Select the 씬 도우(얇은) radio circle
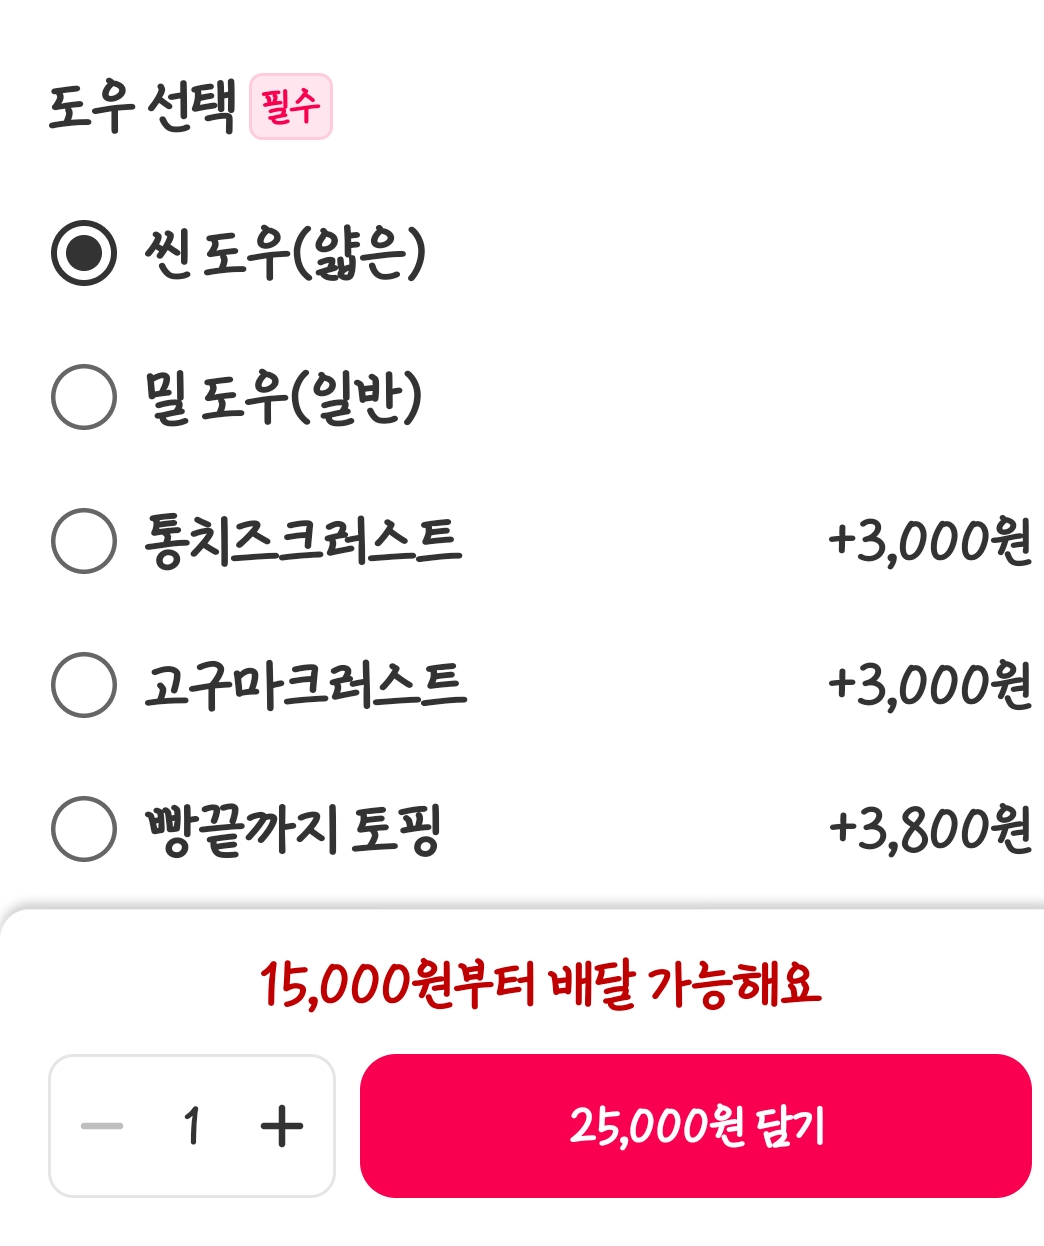The image size is (1044, 1246). coord(84,253)
